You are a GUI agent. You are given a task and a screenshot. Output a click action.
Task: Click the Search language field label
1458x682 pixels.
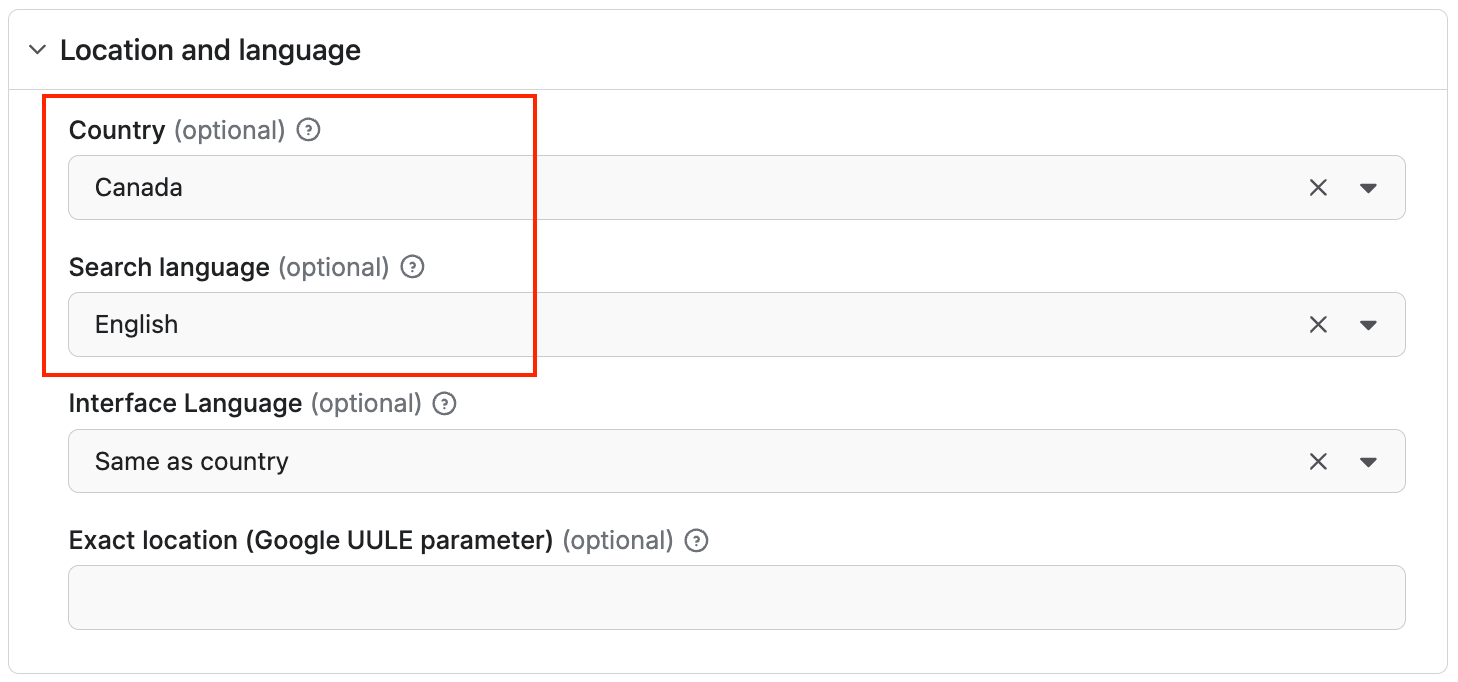168,267
